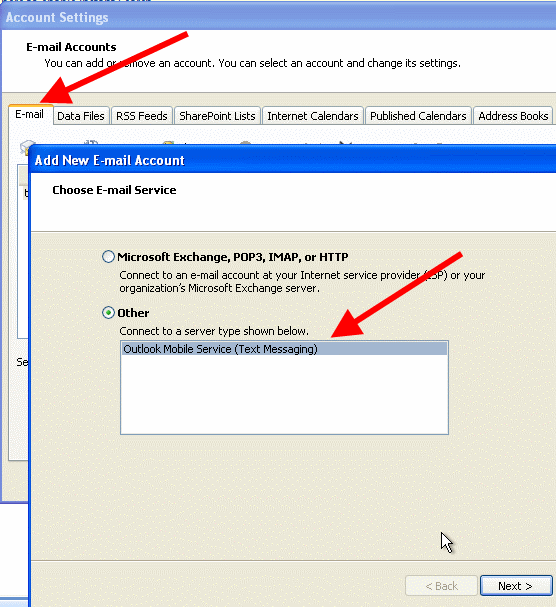The height and width of the screenshot is (607, 556).
Task: Click the E-mail Accounts heading text
Action: click(71, 47)
